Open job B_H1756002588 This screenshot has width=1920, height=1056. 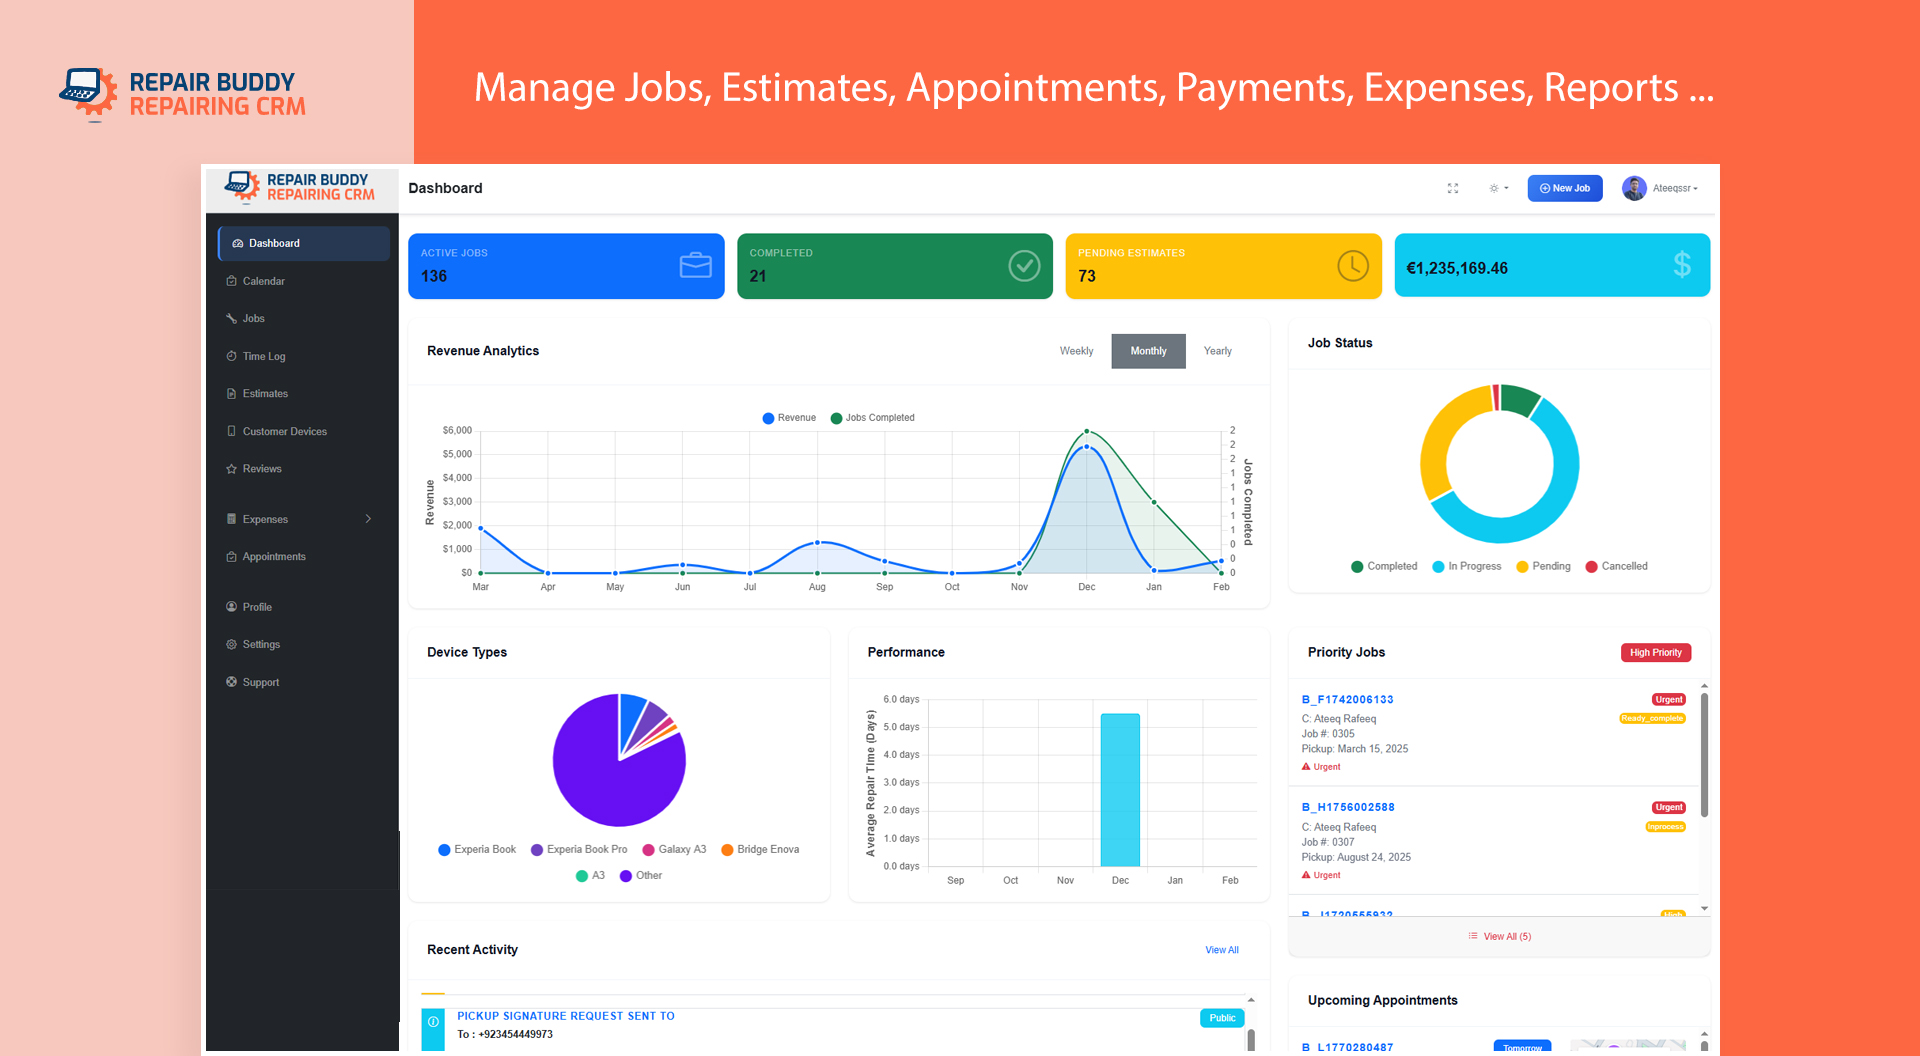pos(1348,808)
